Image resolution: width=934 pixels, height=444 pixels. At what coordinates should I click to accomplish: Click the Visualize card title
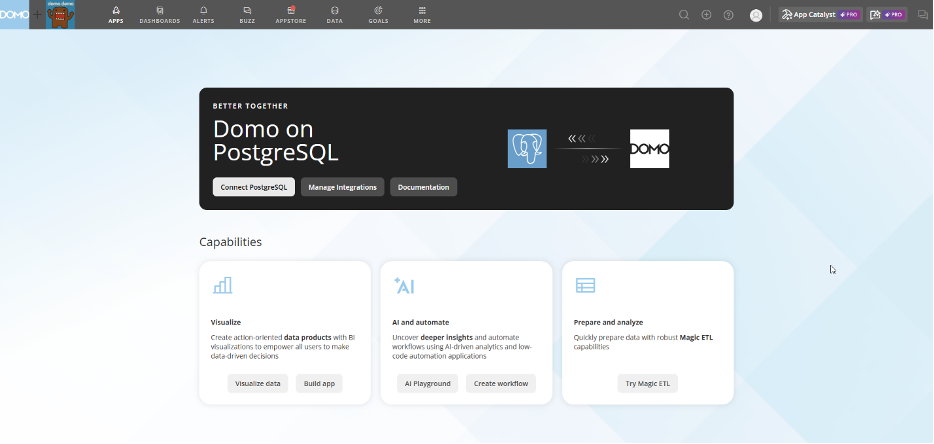coord(226,322)
